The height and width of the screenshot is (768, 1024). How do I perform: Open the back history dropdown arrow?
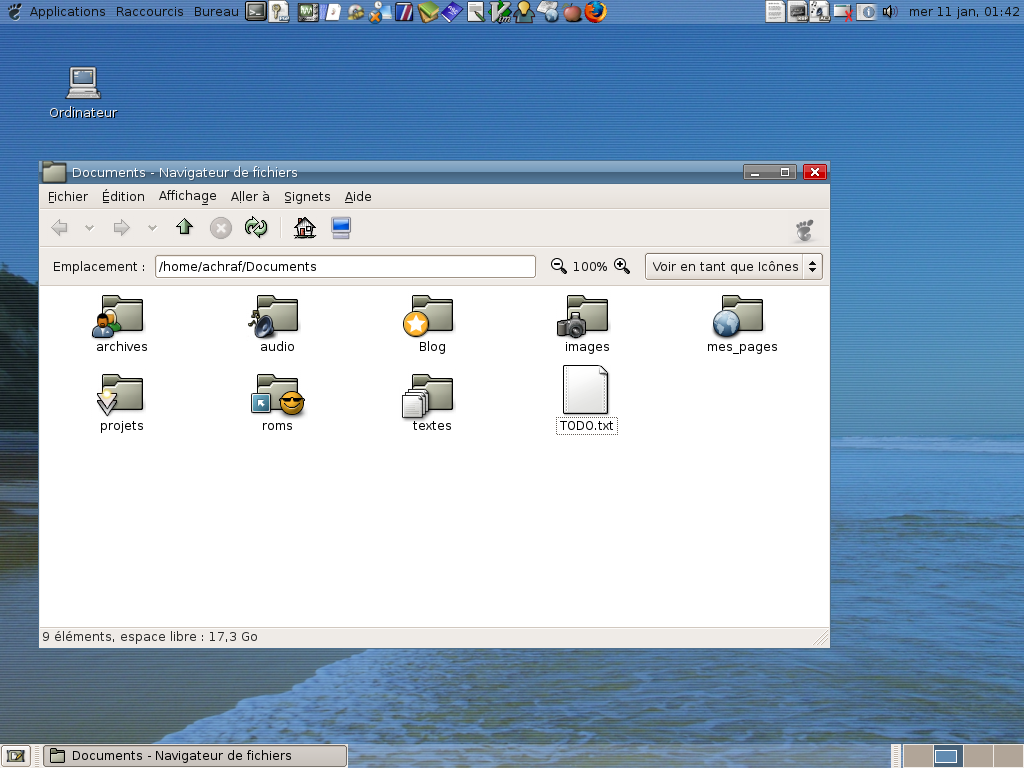(89, 228)
